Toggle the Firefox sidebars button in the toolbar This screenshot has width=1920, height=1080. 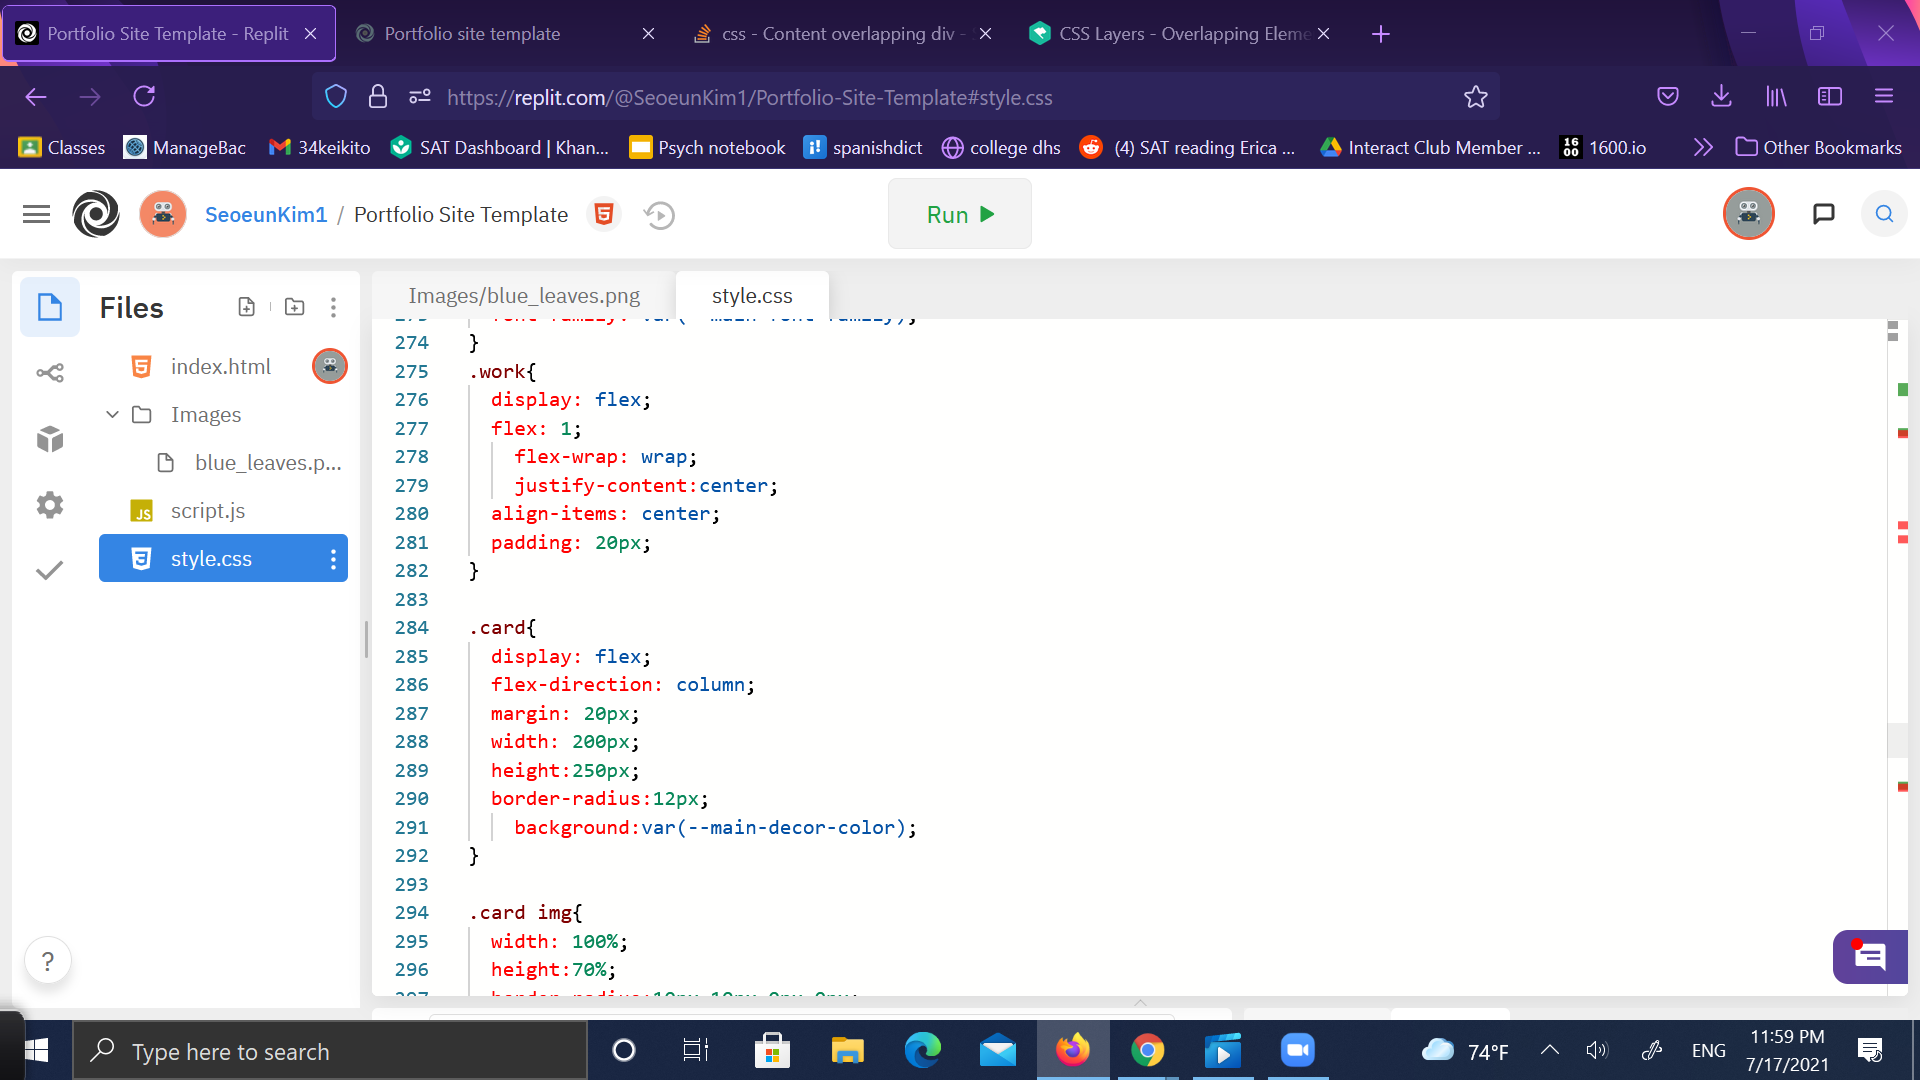[x=1829, y=97]
